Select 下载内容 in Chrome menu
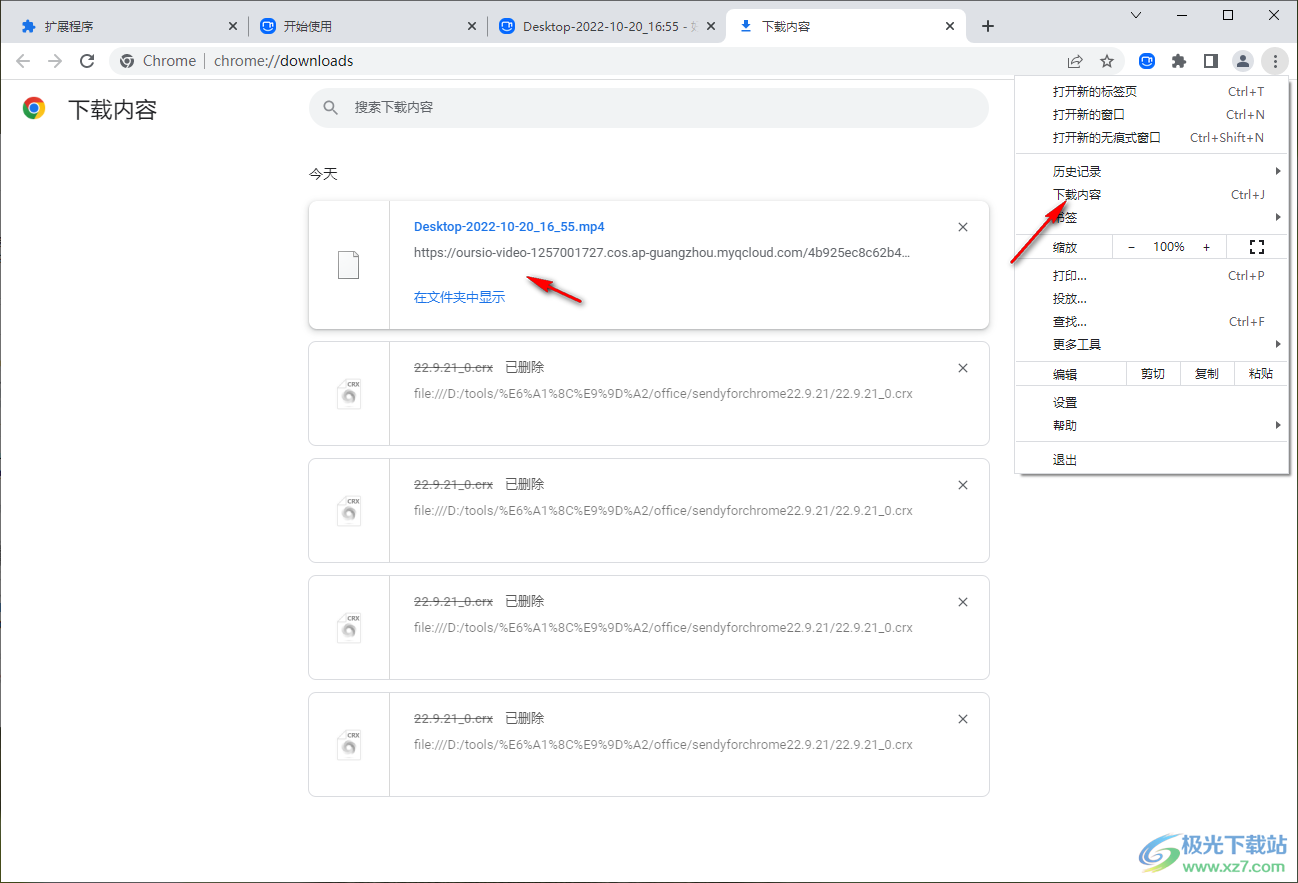The height and width of the screenshot is (883, 1298). point(1152,194)
